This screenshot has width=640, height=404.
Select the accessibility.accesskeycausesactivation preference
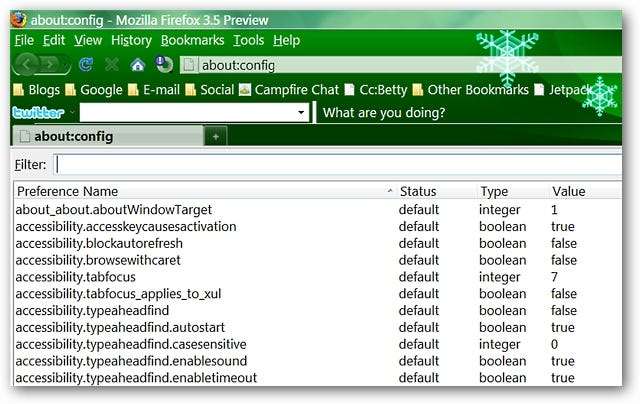pyautogui.click(x=126, y=226)
